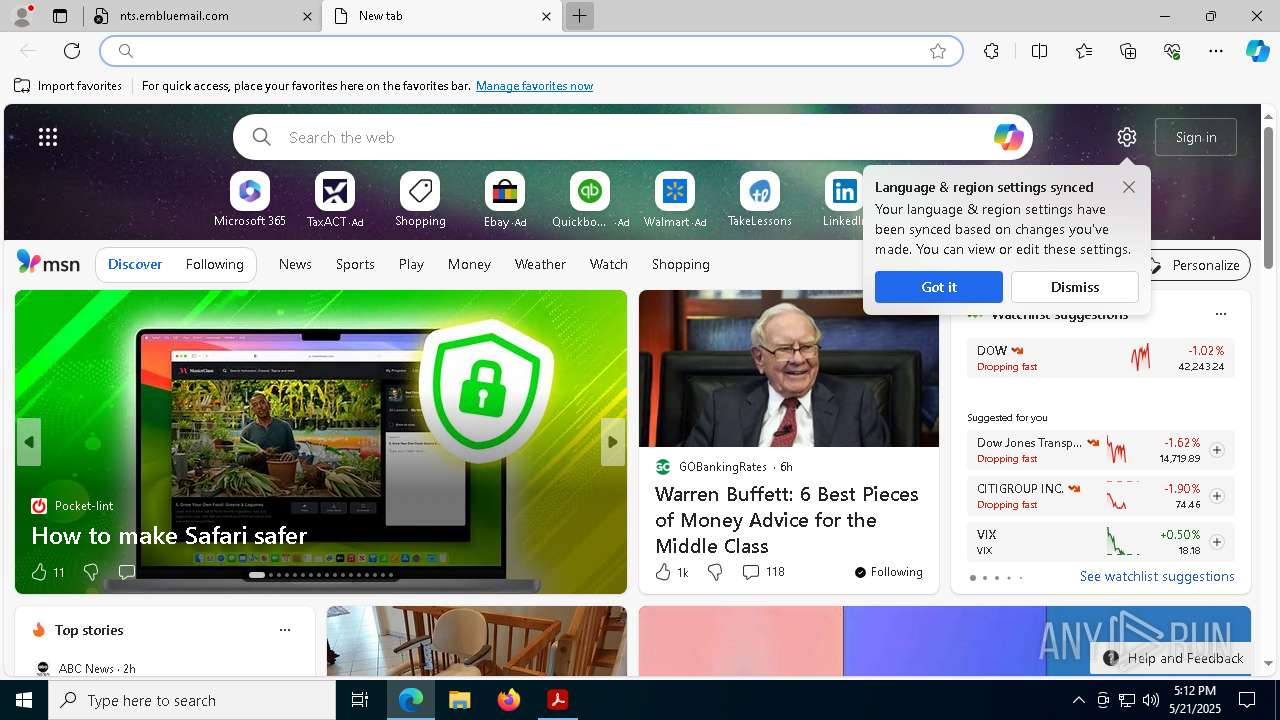
Task: Open the TakeLessons shortcut tile
Action: pos(760,200)
